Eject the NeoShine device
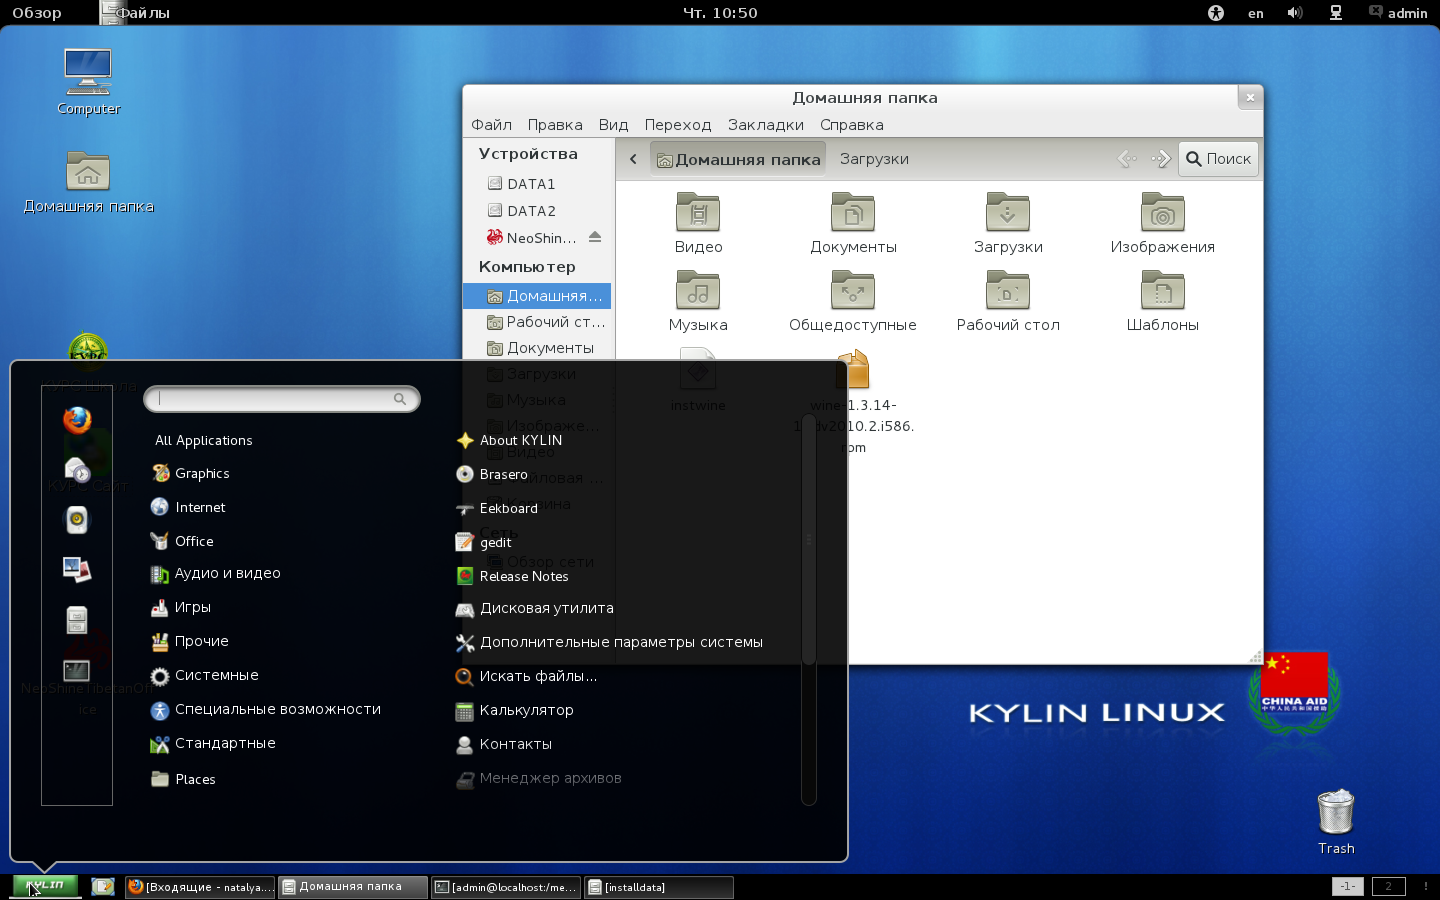This screenshot has width=1440, height=900. tap(595, 238)
